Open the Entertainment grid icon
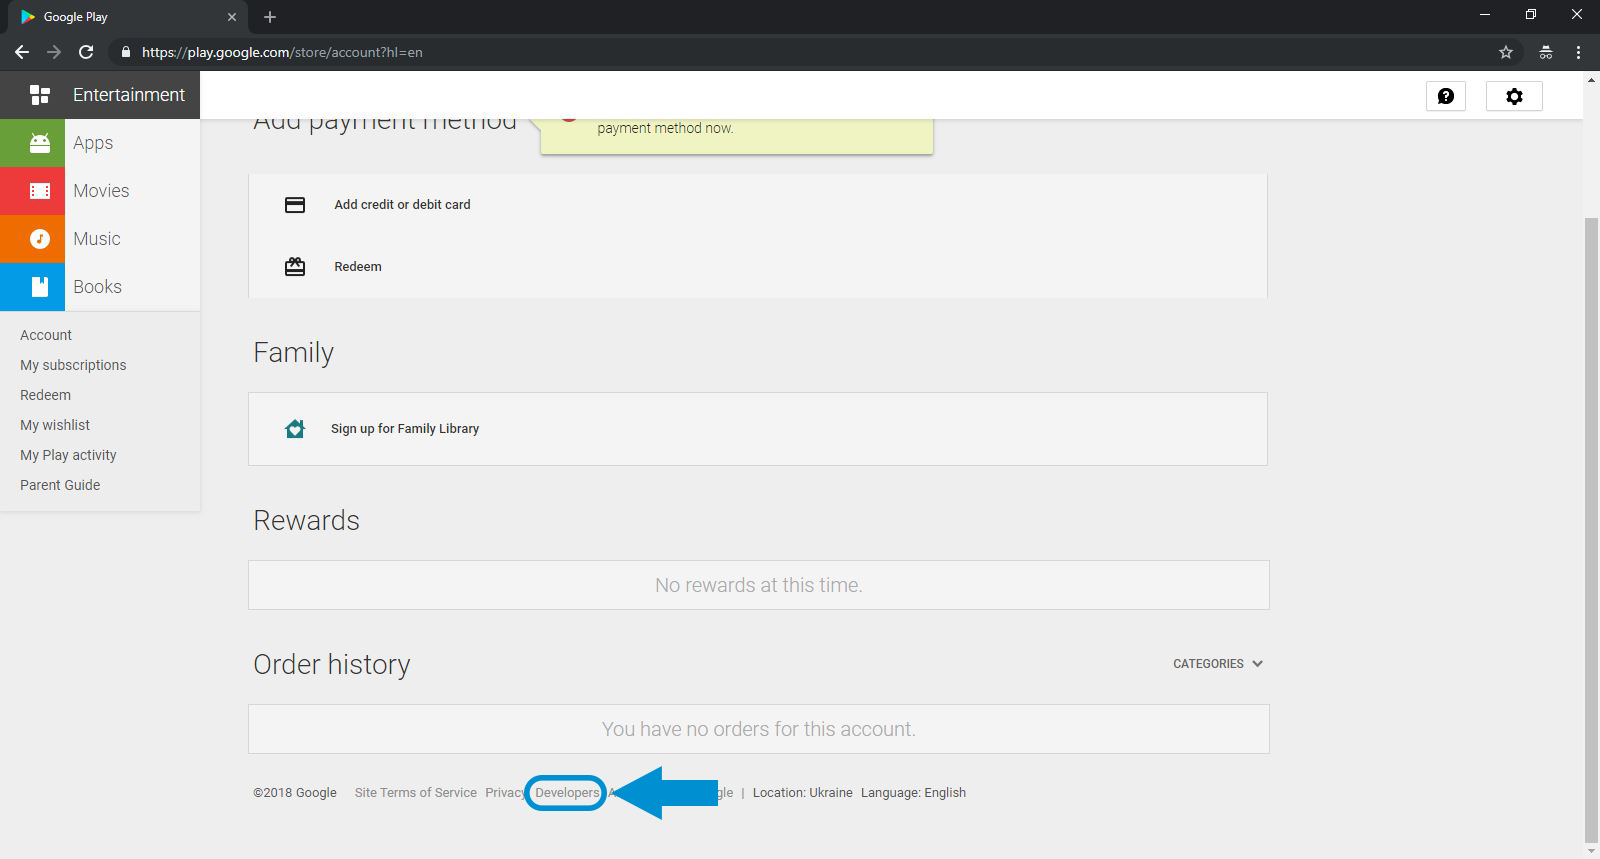Image resolution: width=1600 pixels, height=859 pixels. (x=40, y=95)
